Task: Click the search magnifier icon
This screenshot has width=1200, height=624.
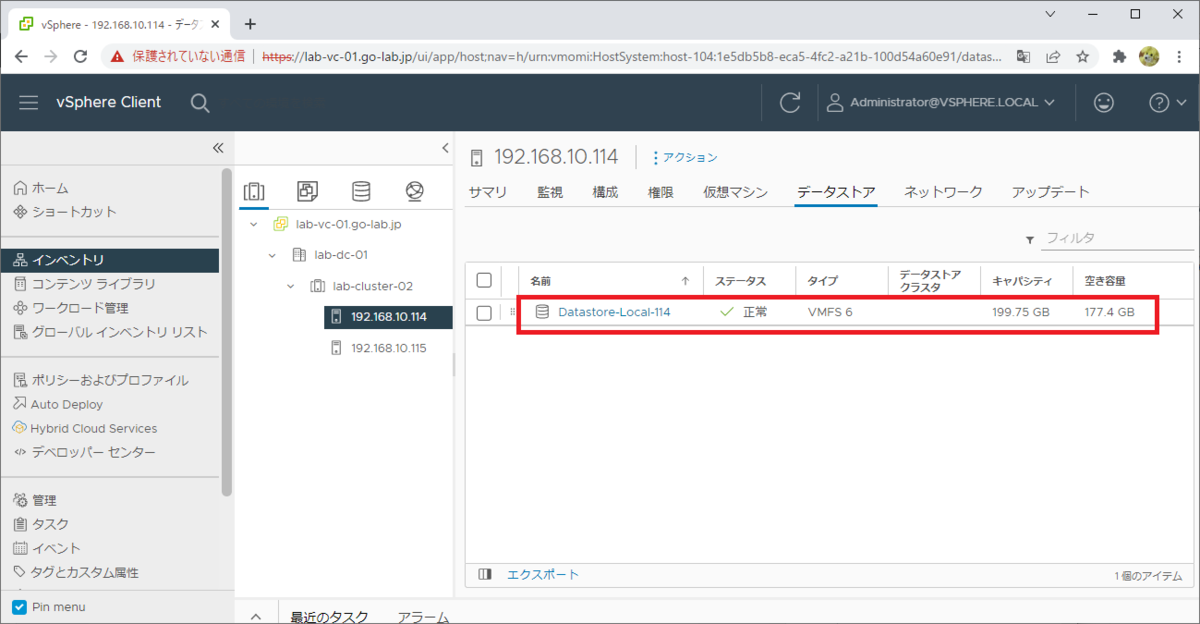Action: tap(200, 103)
